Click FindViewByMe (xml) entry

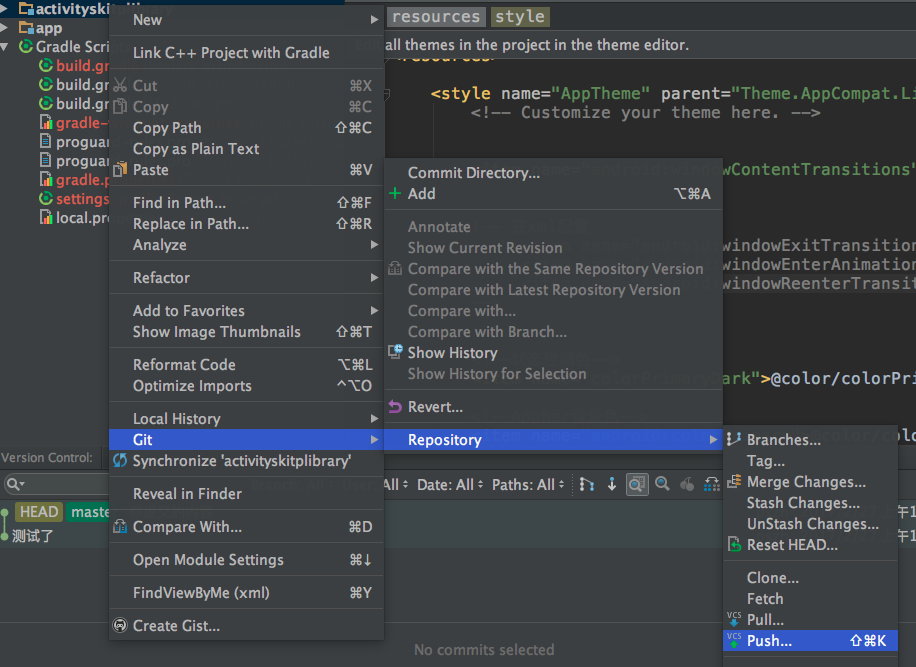[x=247, y=593]
